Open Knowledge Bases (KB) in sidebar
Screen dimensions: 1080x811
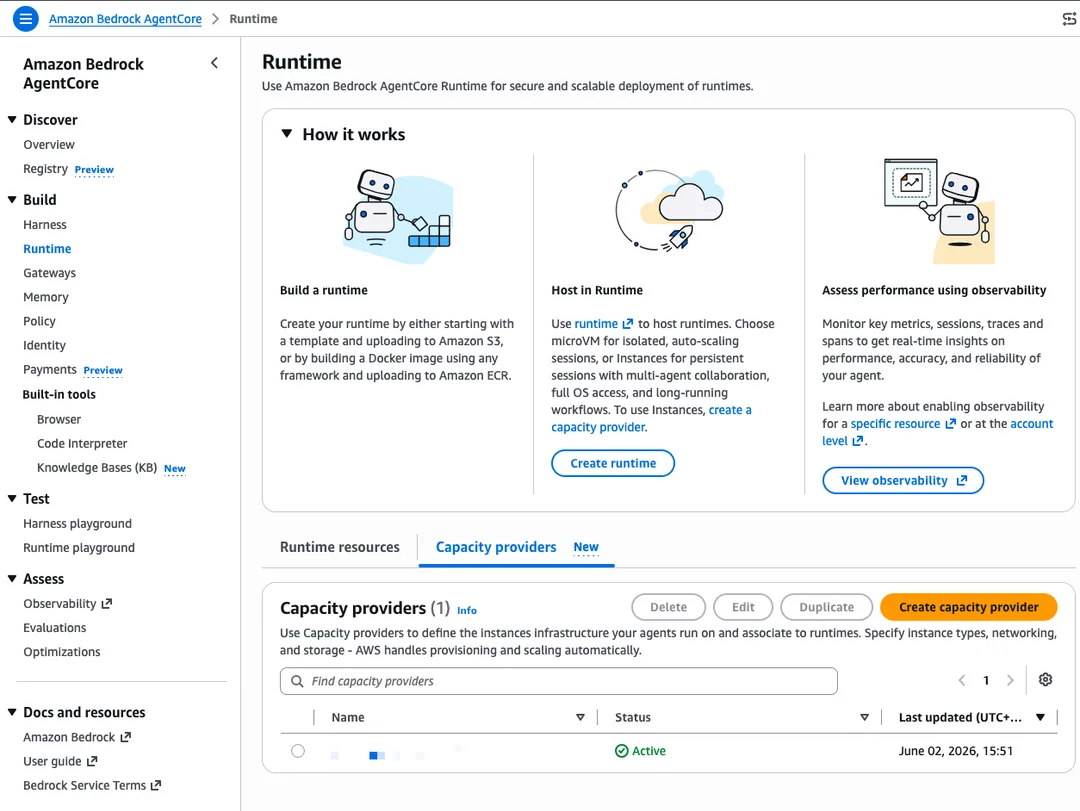(97, 468)
